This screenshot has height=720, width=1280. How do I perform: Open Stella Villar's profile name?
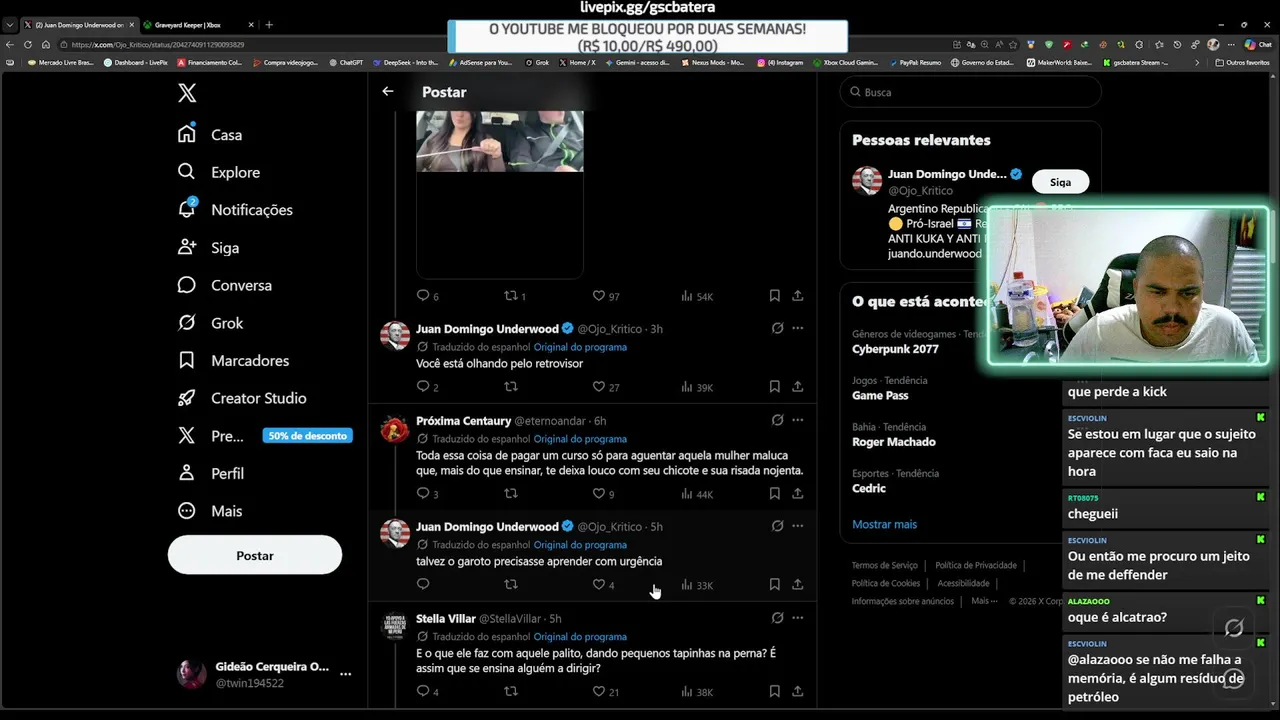446,619
